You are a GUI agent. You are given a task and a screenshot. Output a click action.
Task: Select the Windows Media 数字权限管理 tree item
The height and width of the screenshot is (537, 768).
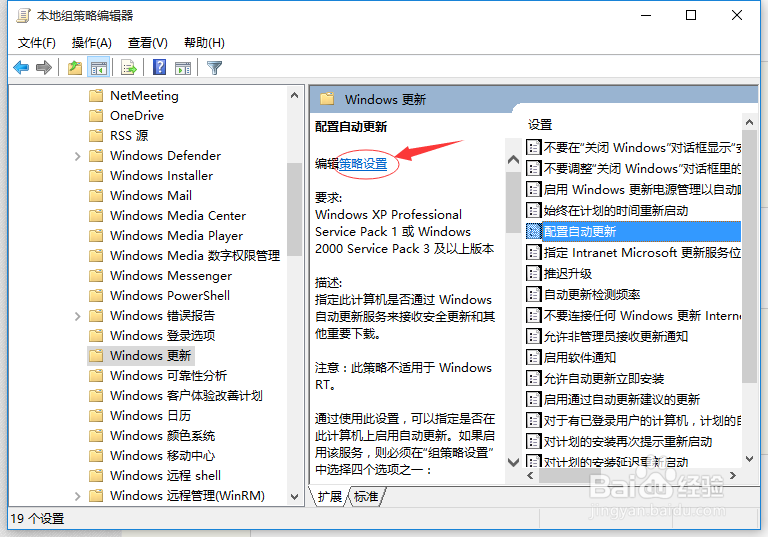(195, 256)
